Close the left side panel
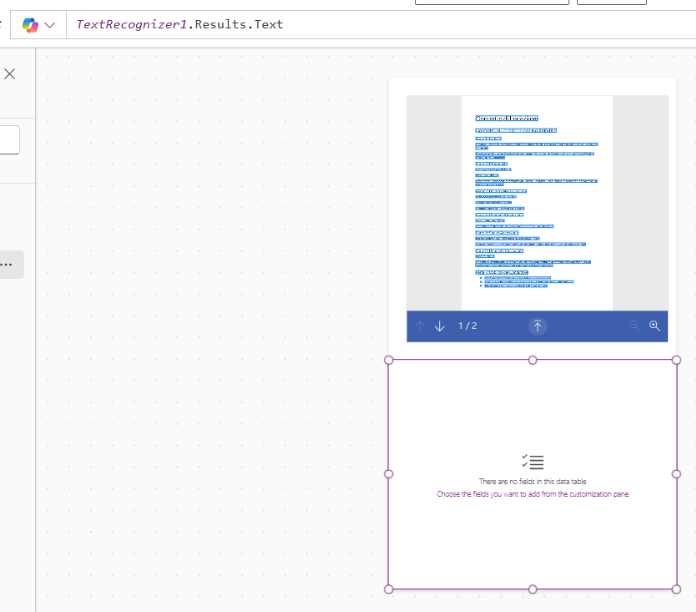The height and width of the screenshot is (612, 696). tap(10, 74)
